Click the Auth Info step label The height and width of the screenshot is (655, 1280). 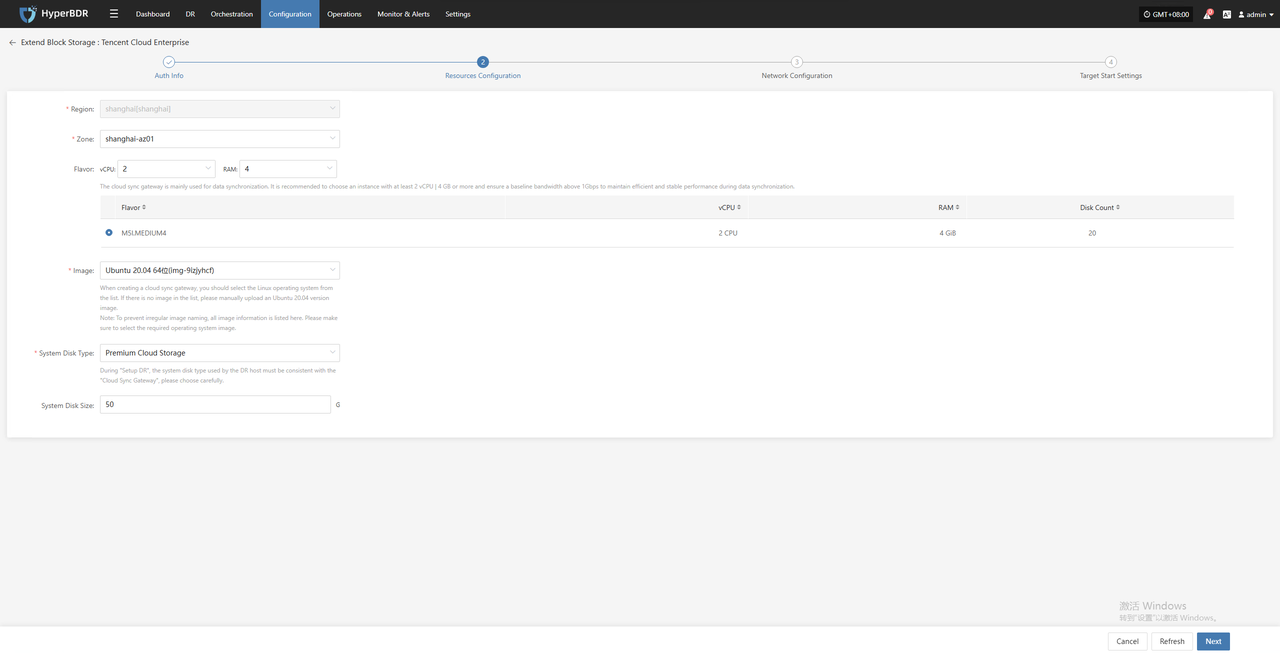pos(169,76)
